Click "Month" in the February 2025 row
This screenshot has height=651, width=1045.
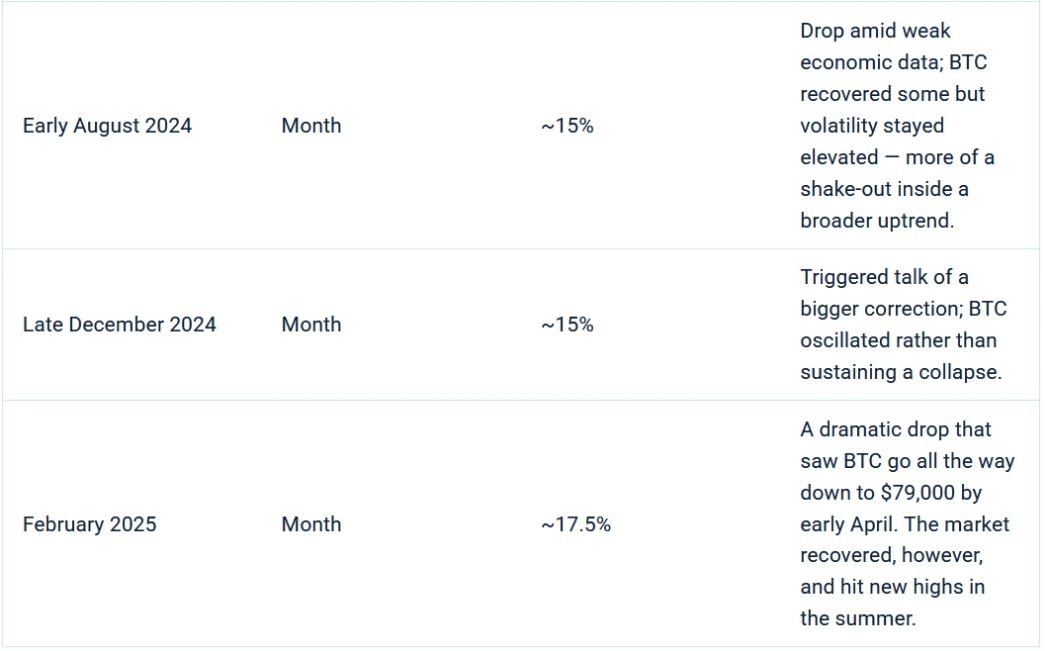click(311, 524)
